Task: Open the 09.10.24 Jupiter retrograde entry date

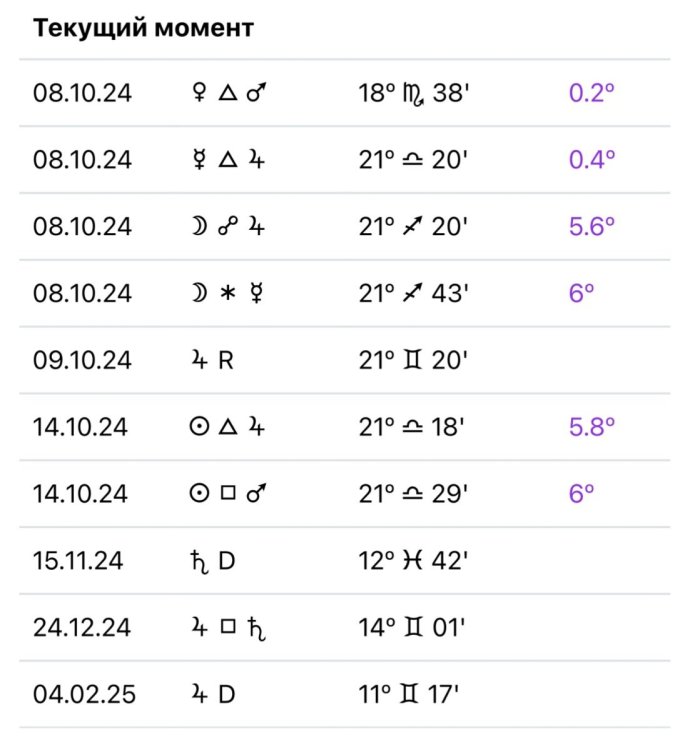Action: [82, 360]
